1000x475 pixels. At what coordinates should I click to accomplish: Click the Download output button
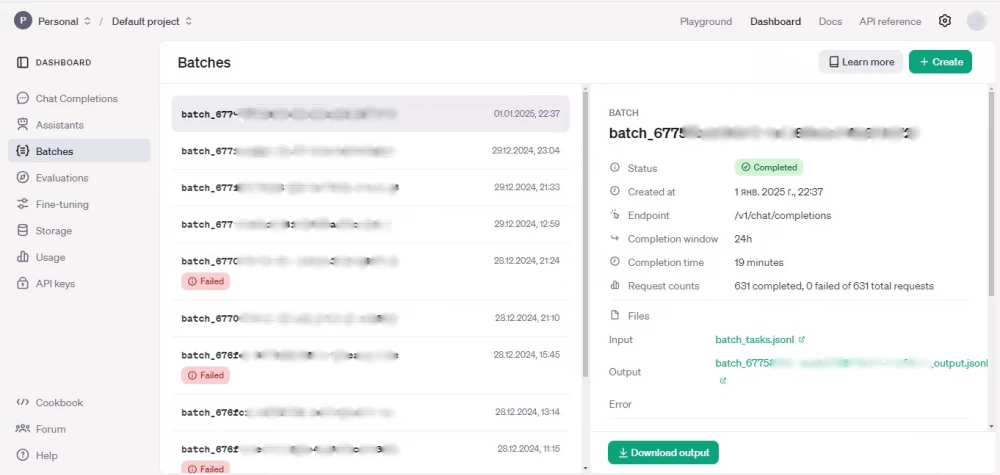pos(663,453)
